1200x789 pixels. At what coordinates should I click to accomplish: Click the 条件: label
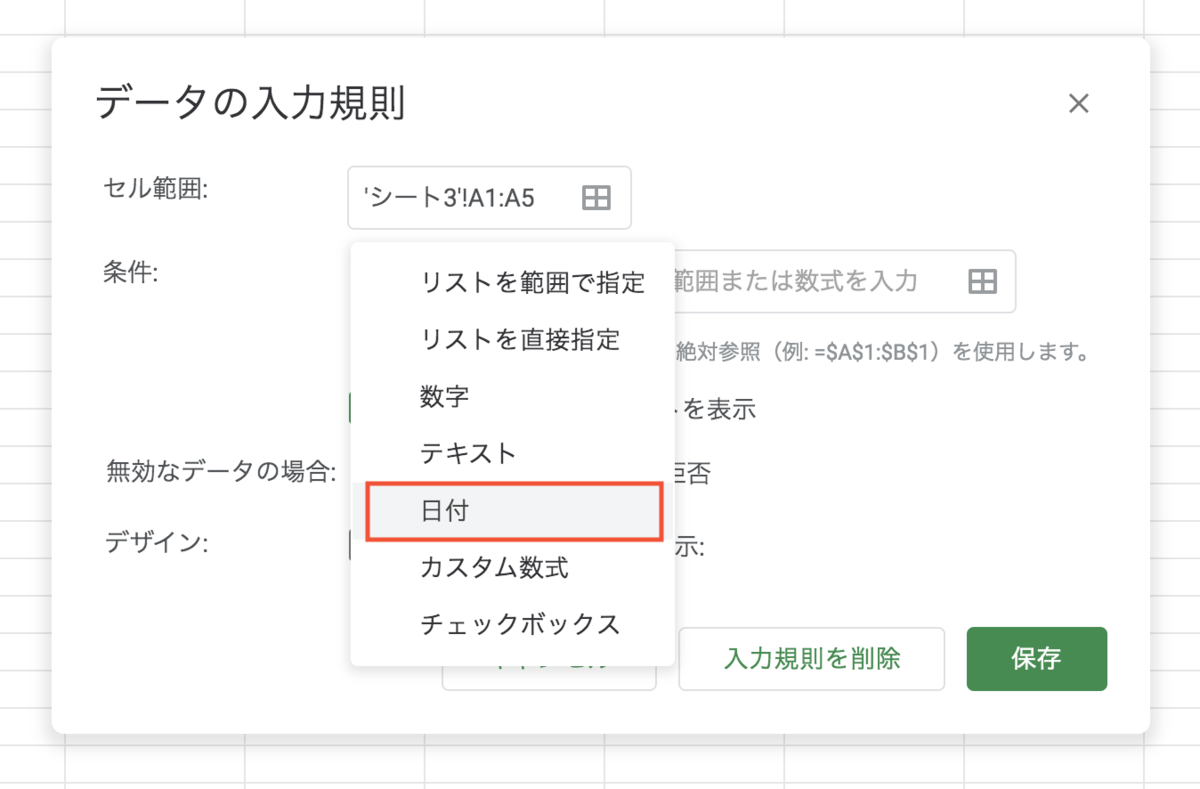132,271
